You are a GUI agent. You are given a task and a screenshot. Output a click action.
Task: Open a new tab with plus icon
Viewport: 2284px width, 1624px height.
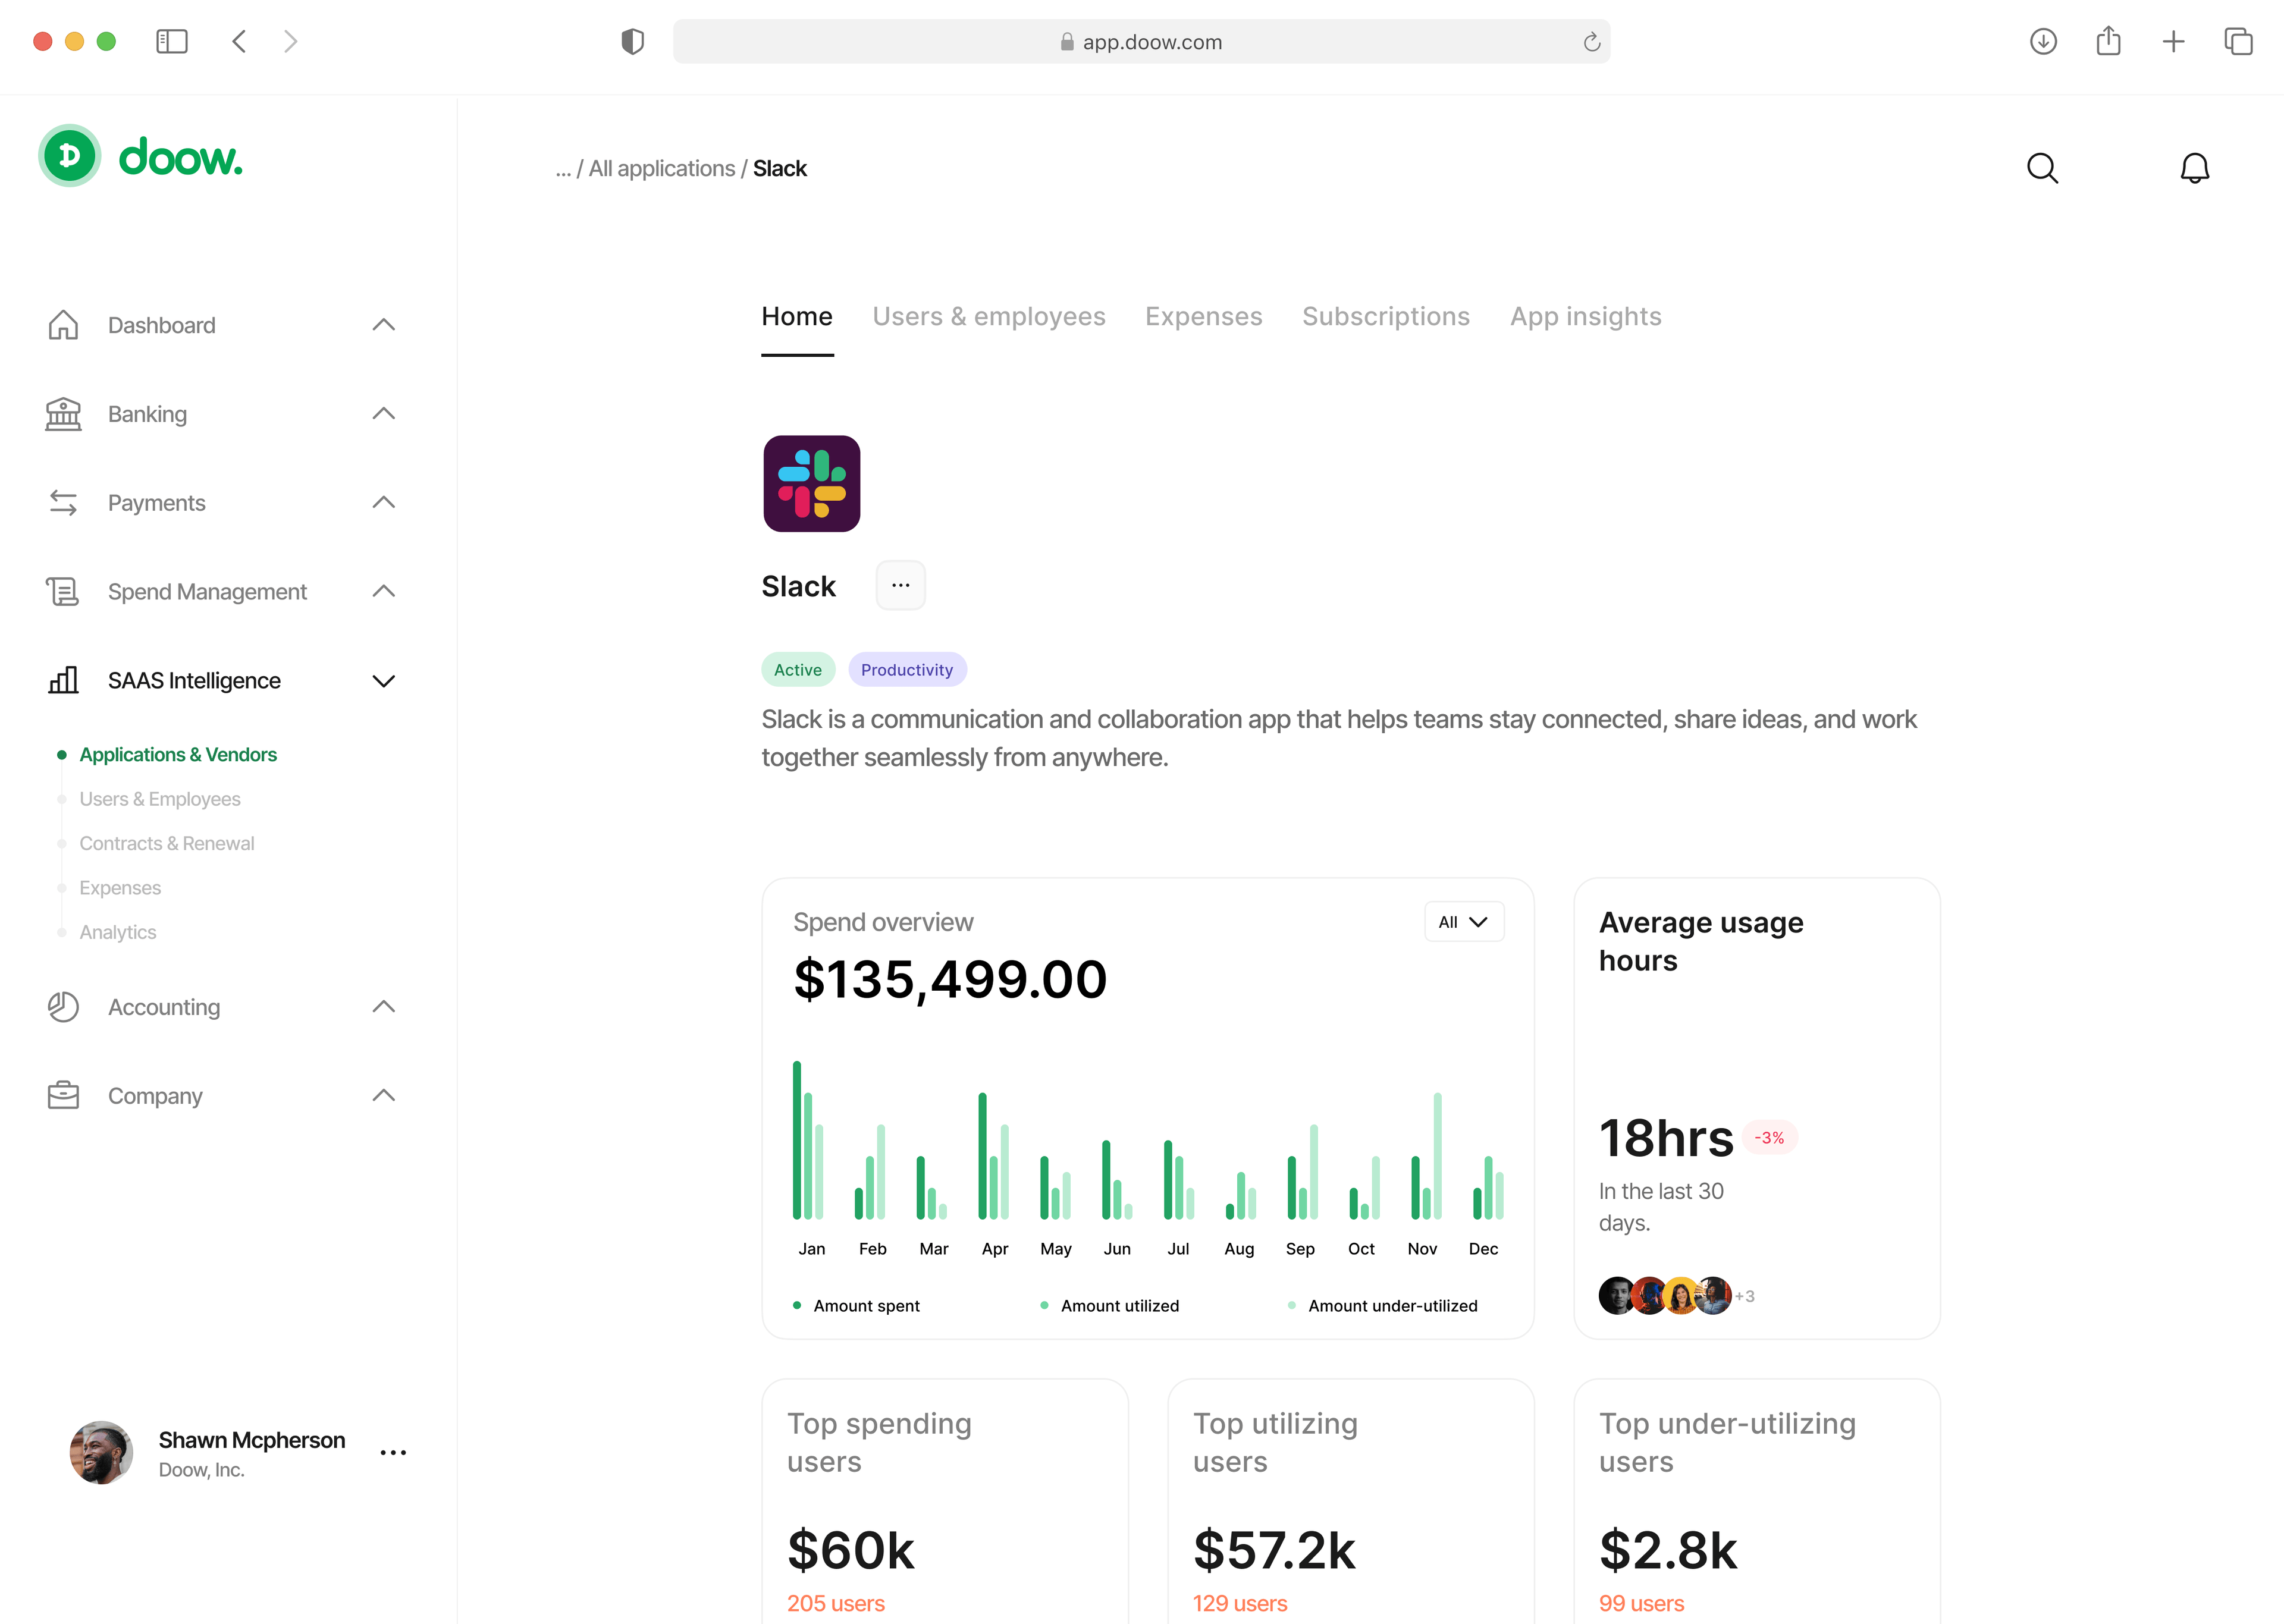[2173, 41]
